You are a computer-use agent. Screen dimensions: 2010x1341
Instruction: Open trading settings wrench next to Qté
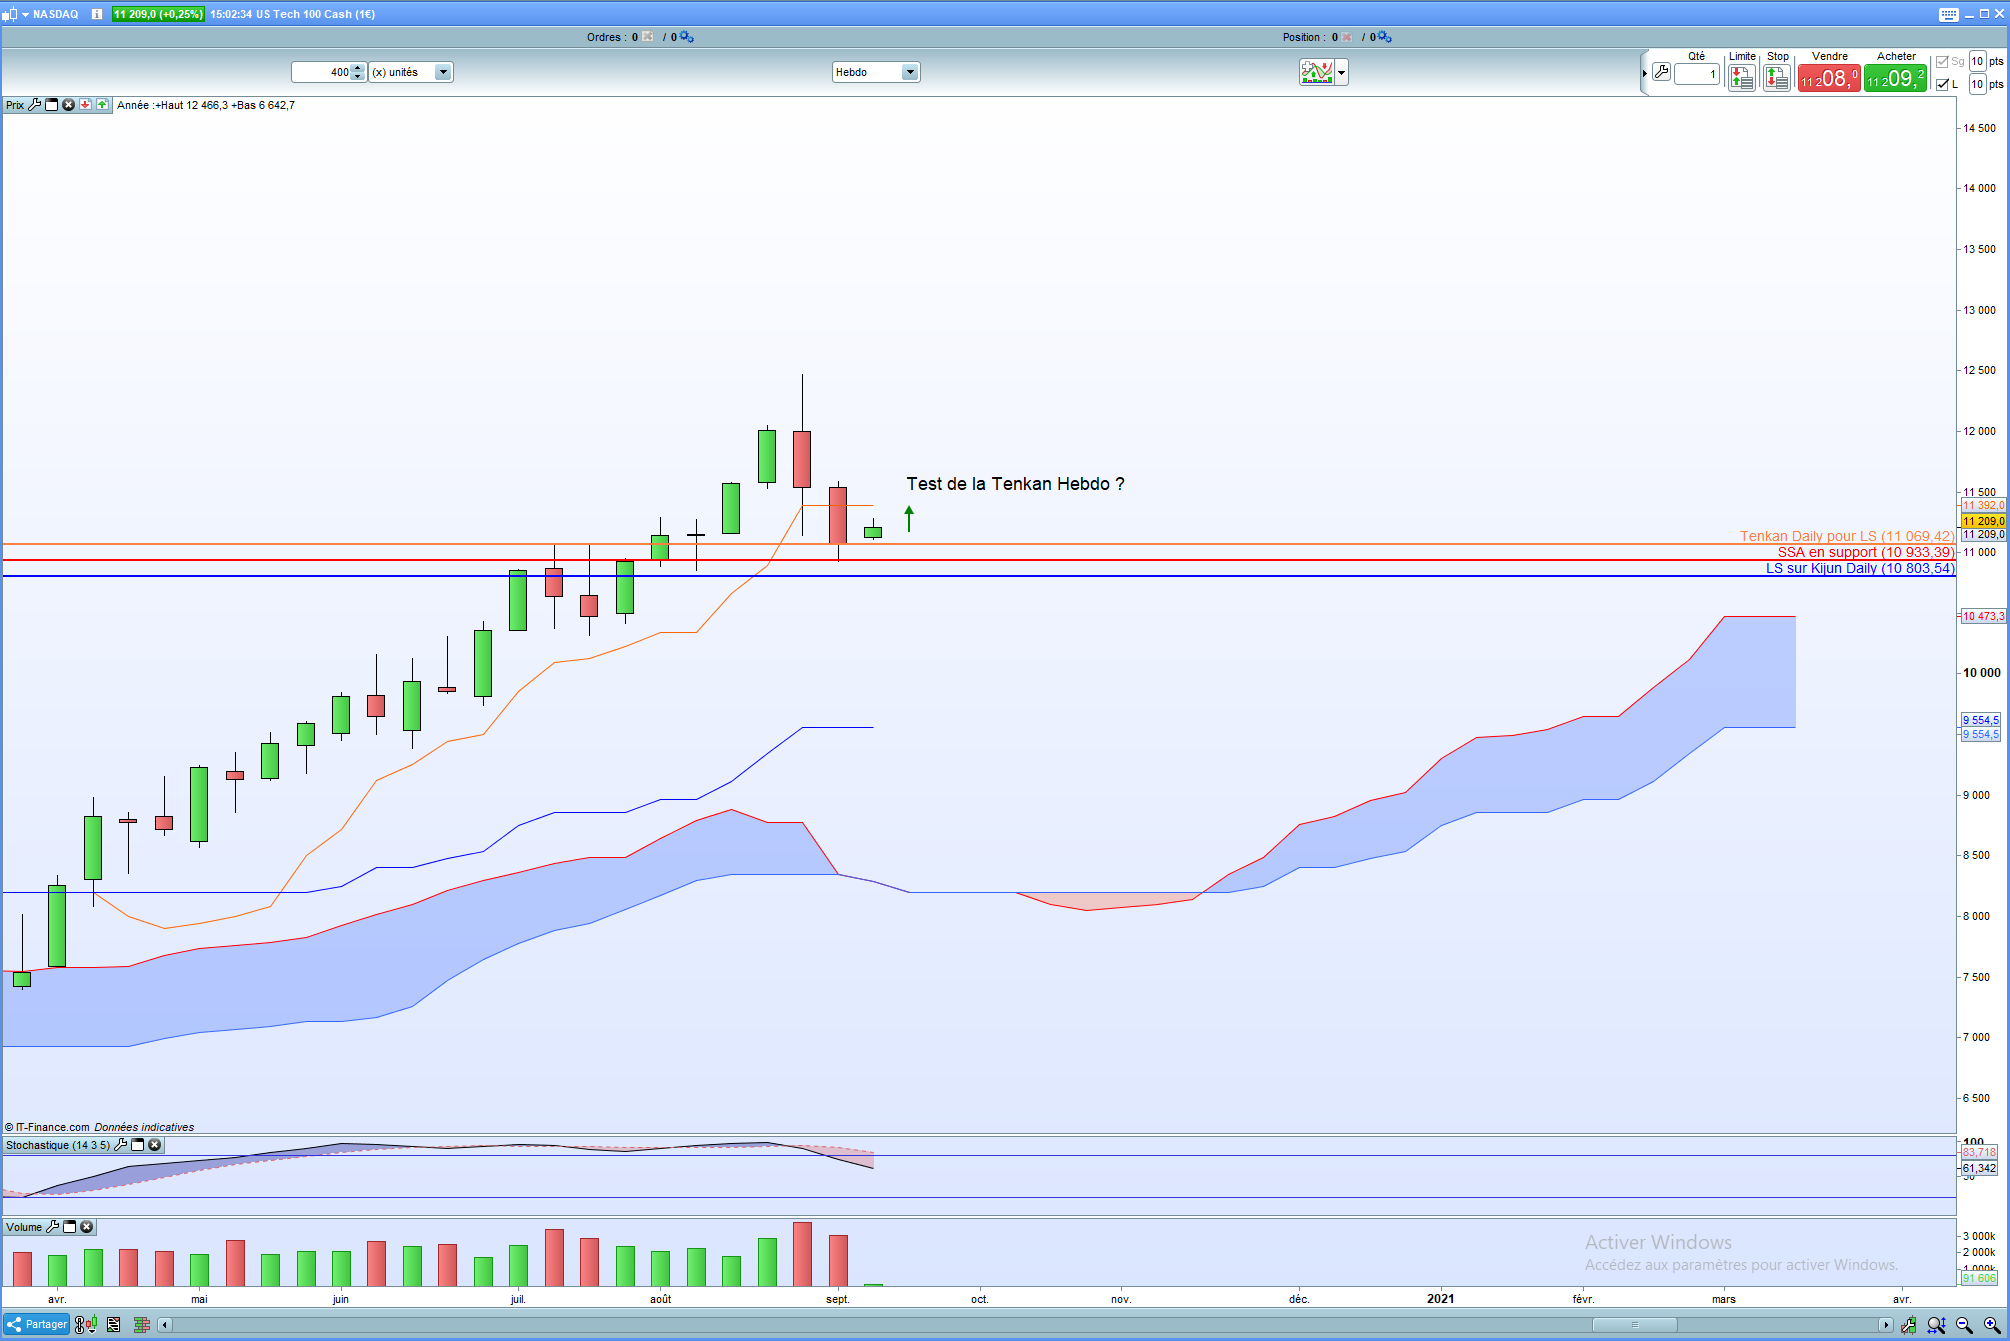click(x=1662, y=72)
